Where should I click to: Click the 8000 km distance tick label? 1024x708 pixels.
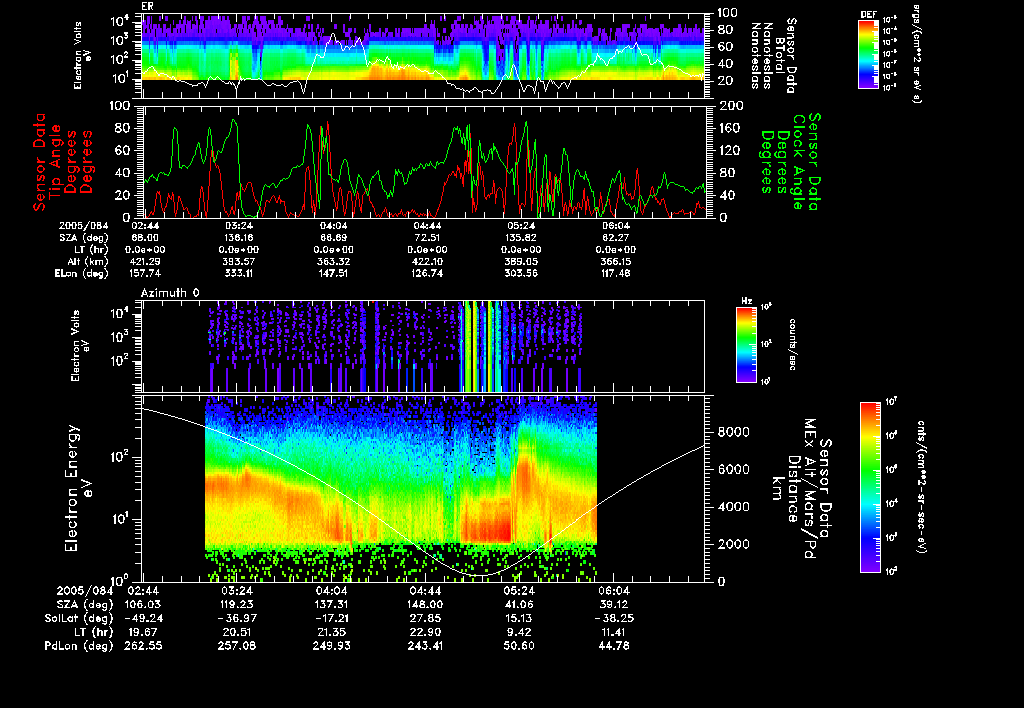coord(733,432)
